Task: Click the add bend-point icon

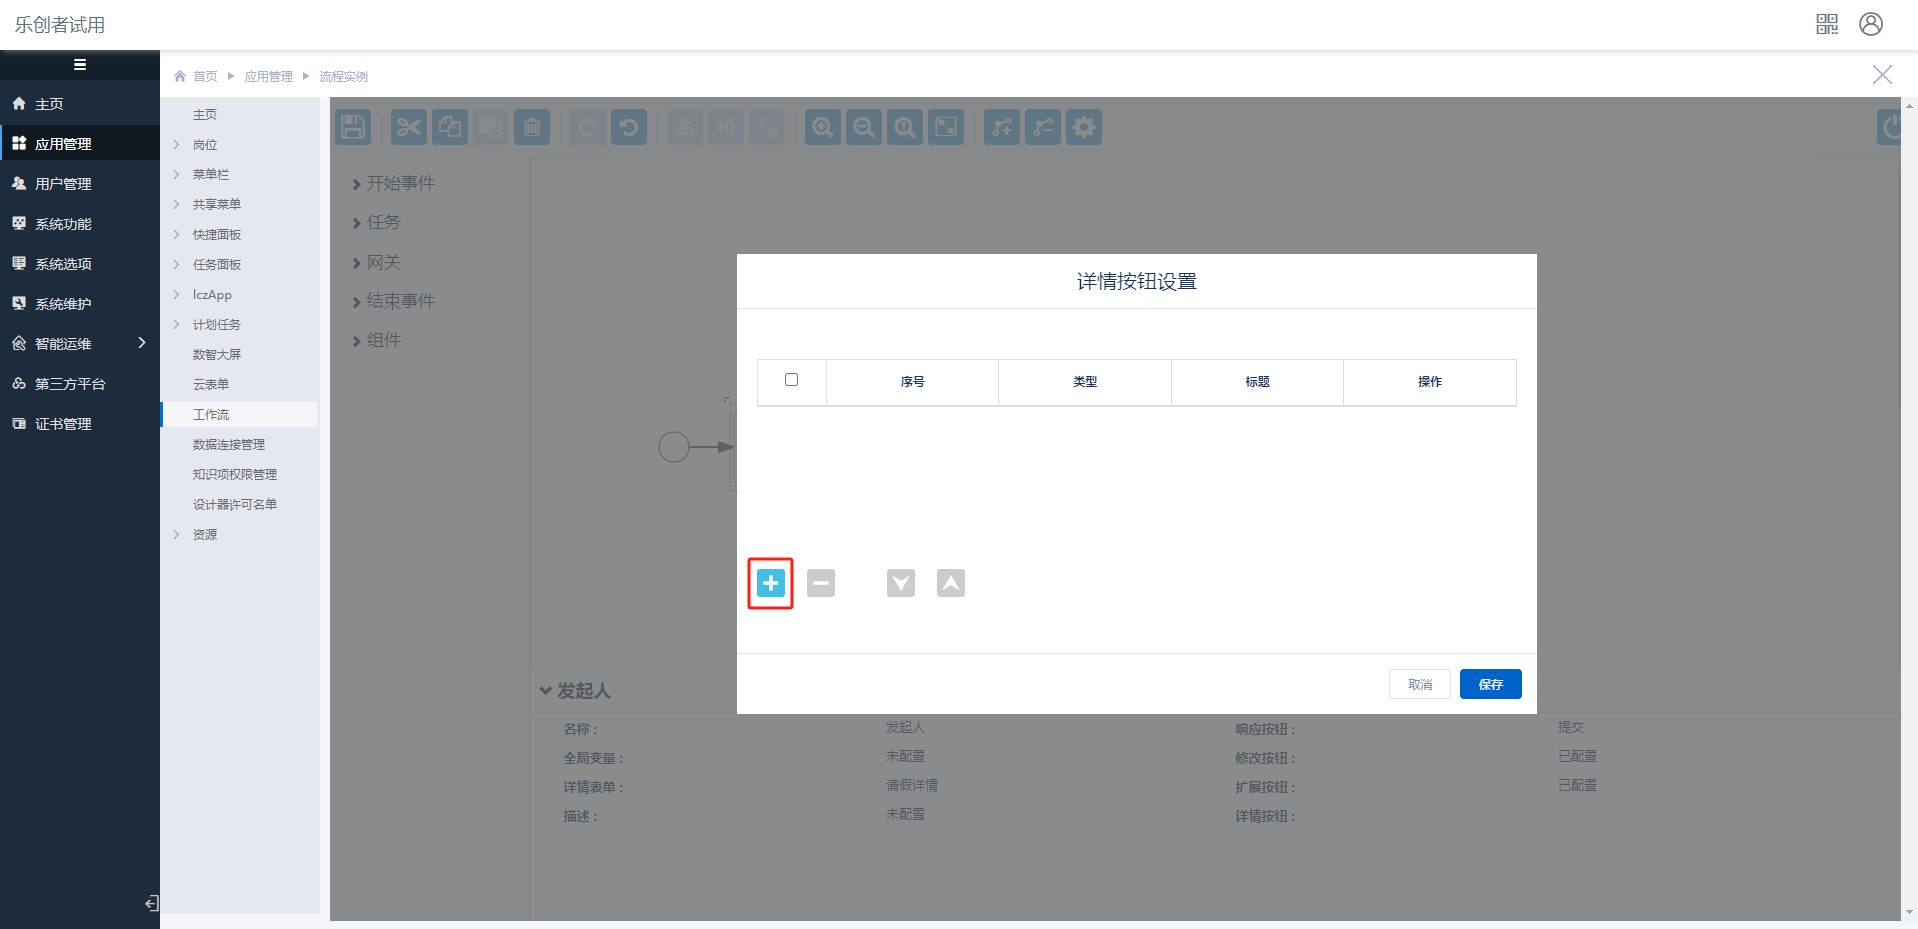Action: point(1002,127)
